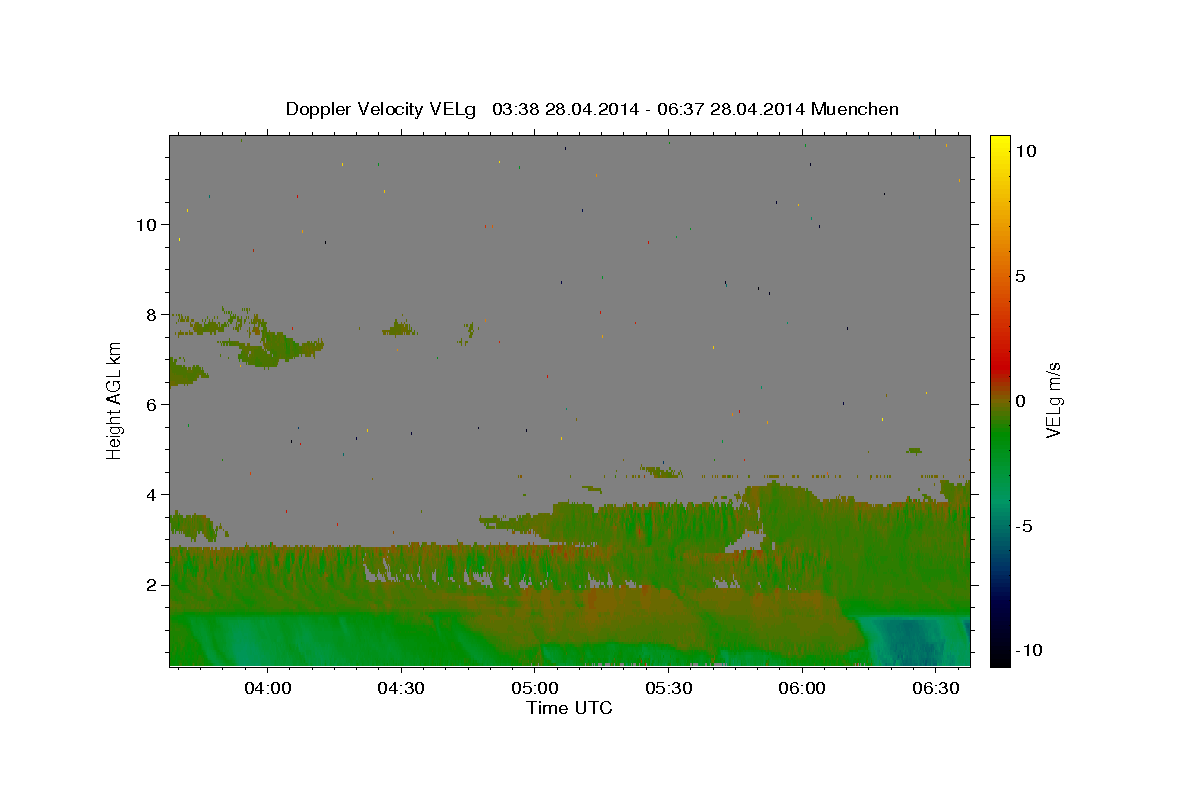Screen dimensions: 1200x800
Task: Select the 06:00 time tick label
Action: click(x=802, y=688)
